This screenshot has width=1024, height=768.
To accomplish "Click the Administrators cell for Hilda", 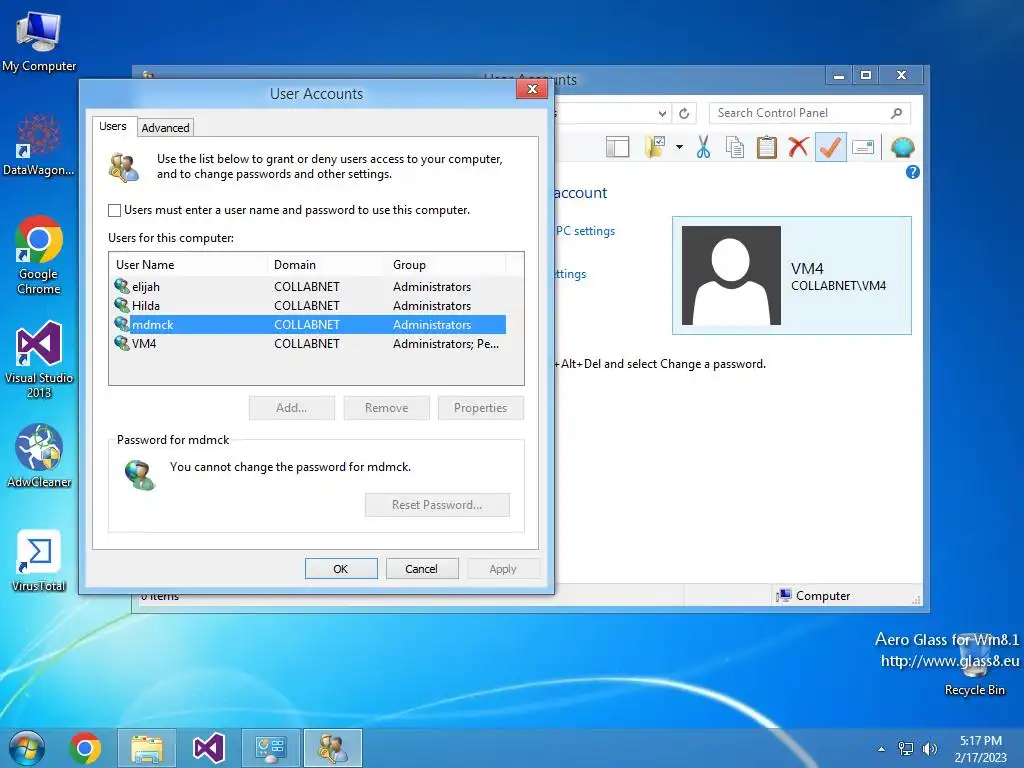I will [432, 306].
